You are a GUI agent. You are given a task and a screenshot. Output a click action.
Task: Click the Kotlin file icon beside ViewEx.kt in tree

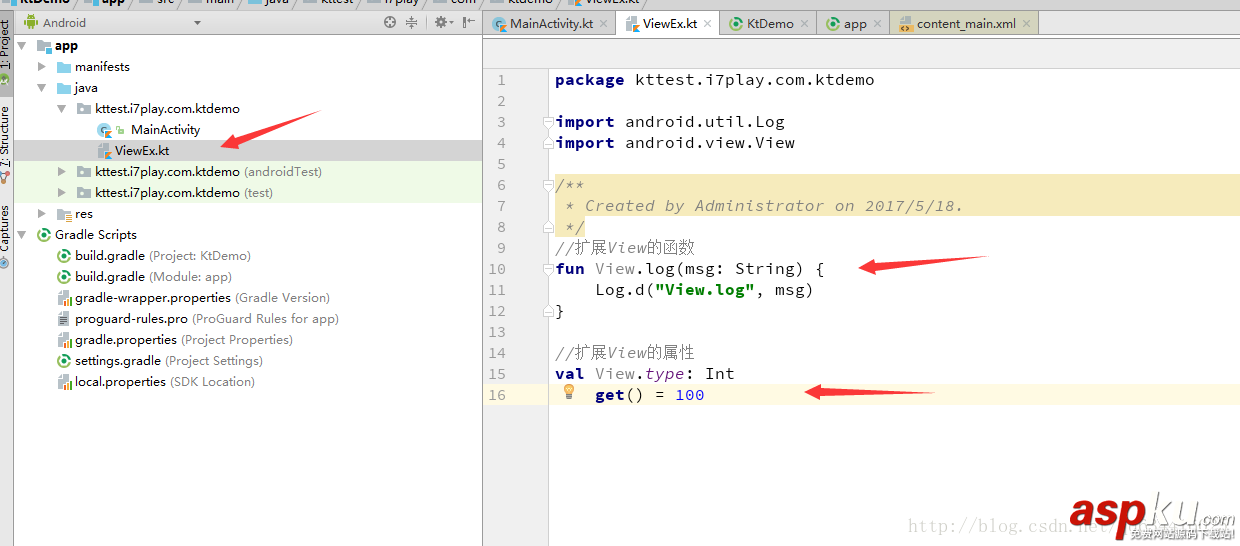coord(104,151)
